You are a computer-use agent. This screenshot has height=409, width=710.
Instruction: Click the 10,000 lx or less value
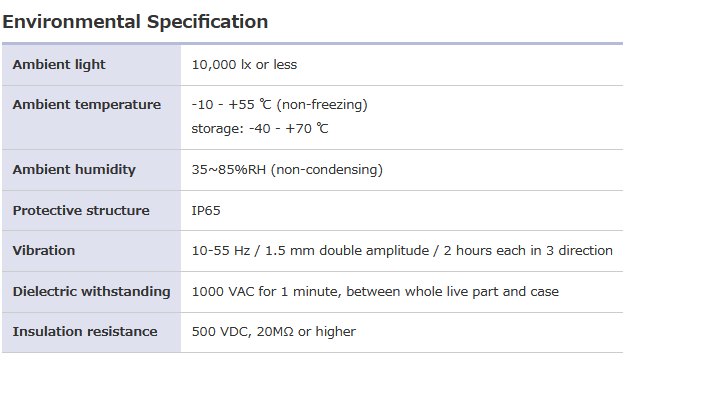244,65
